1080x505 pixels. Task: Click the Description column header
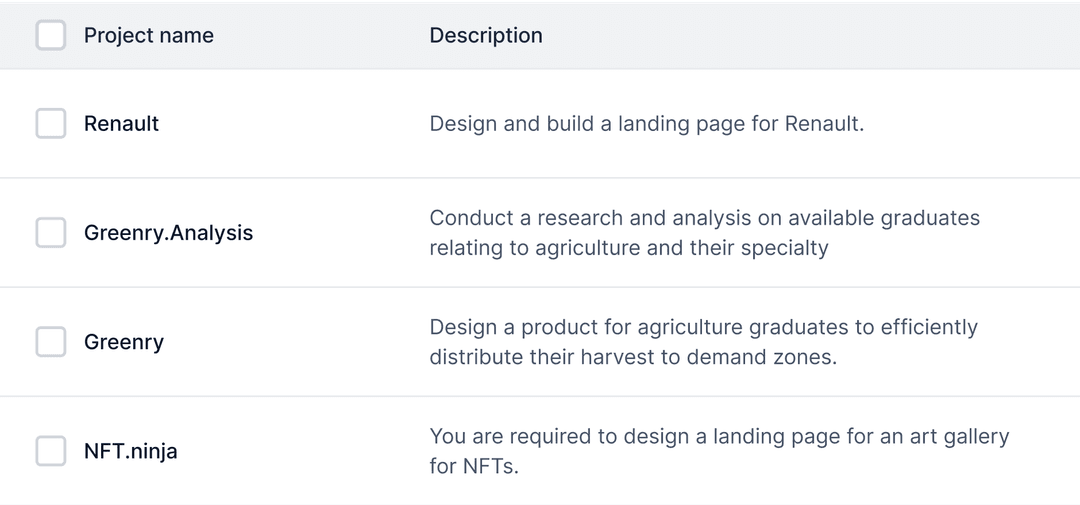click(486, 35)
